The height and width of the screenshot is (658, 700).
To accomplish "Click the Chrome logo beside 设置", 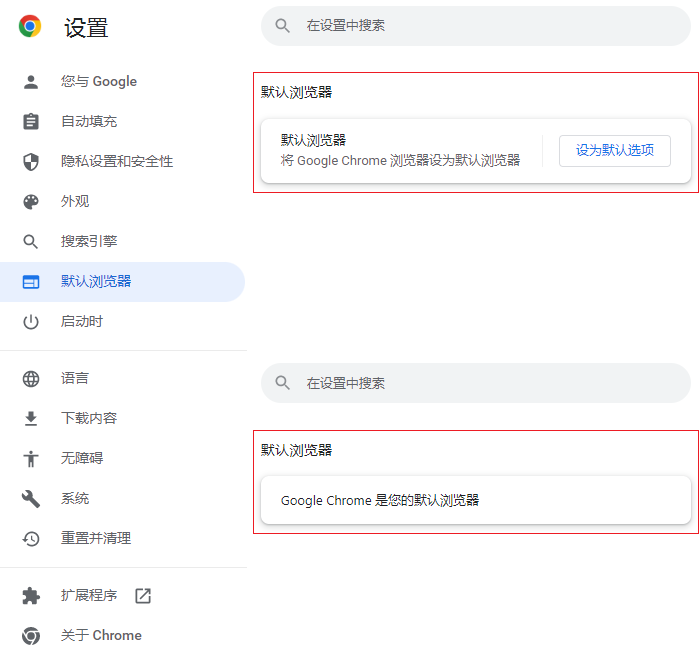I will 30,26.
